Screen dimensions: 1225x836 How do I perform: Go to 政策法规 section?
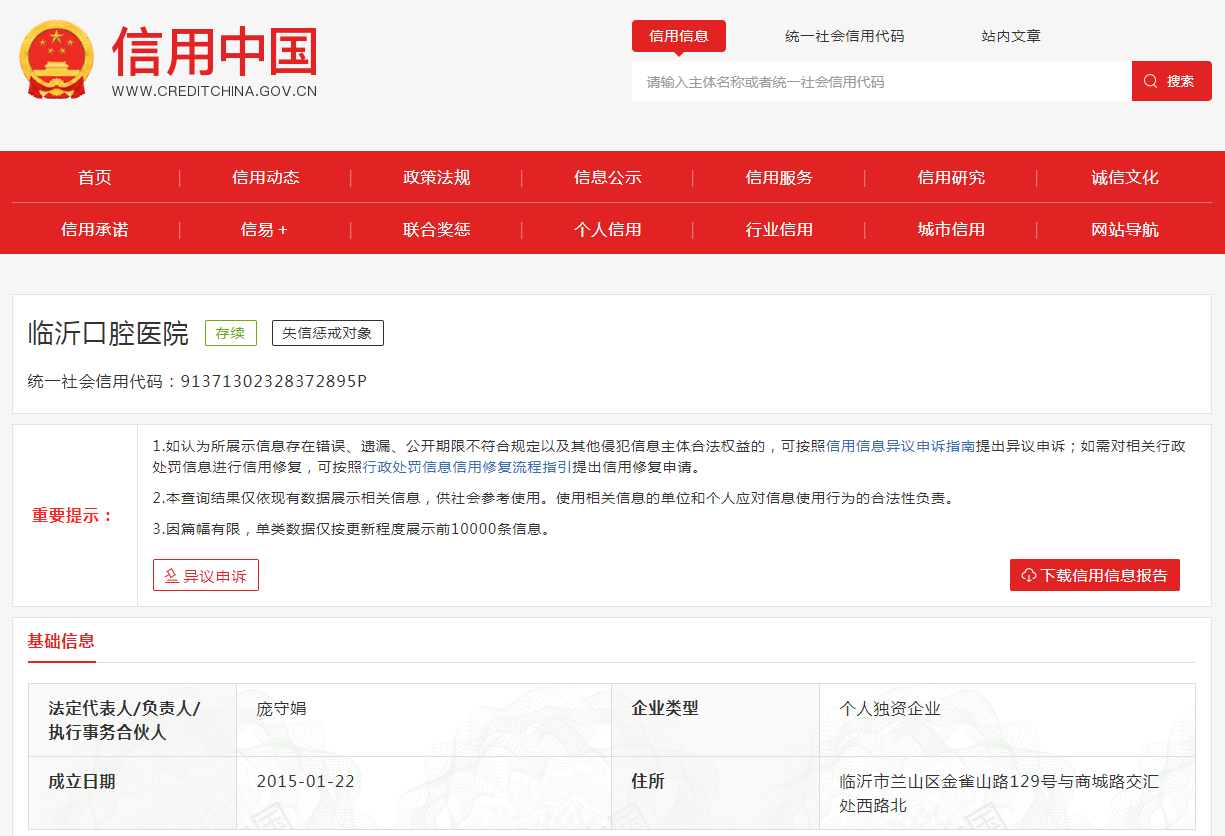click(x=437, y=178)
